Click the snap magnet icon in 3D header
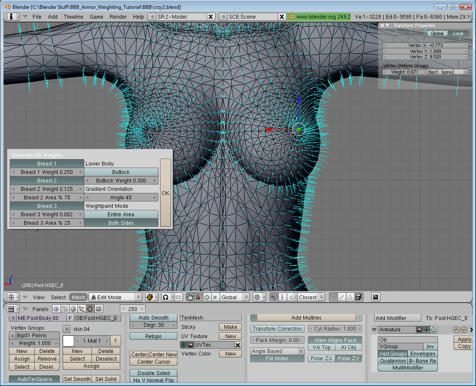 click(x=274, y=297)
